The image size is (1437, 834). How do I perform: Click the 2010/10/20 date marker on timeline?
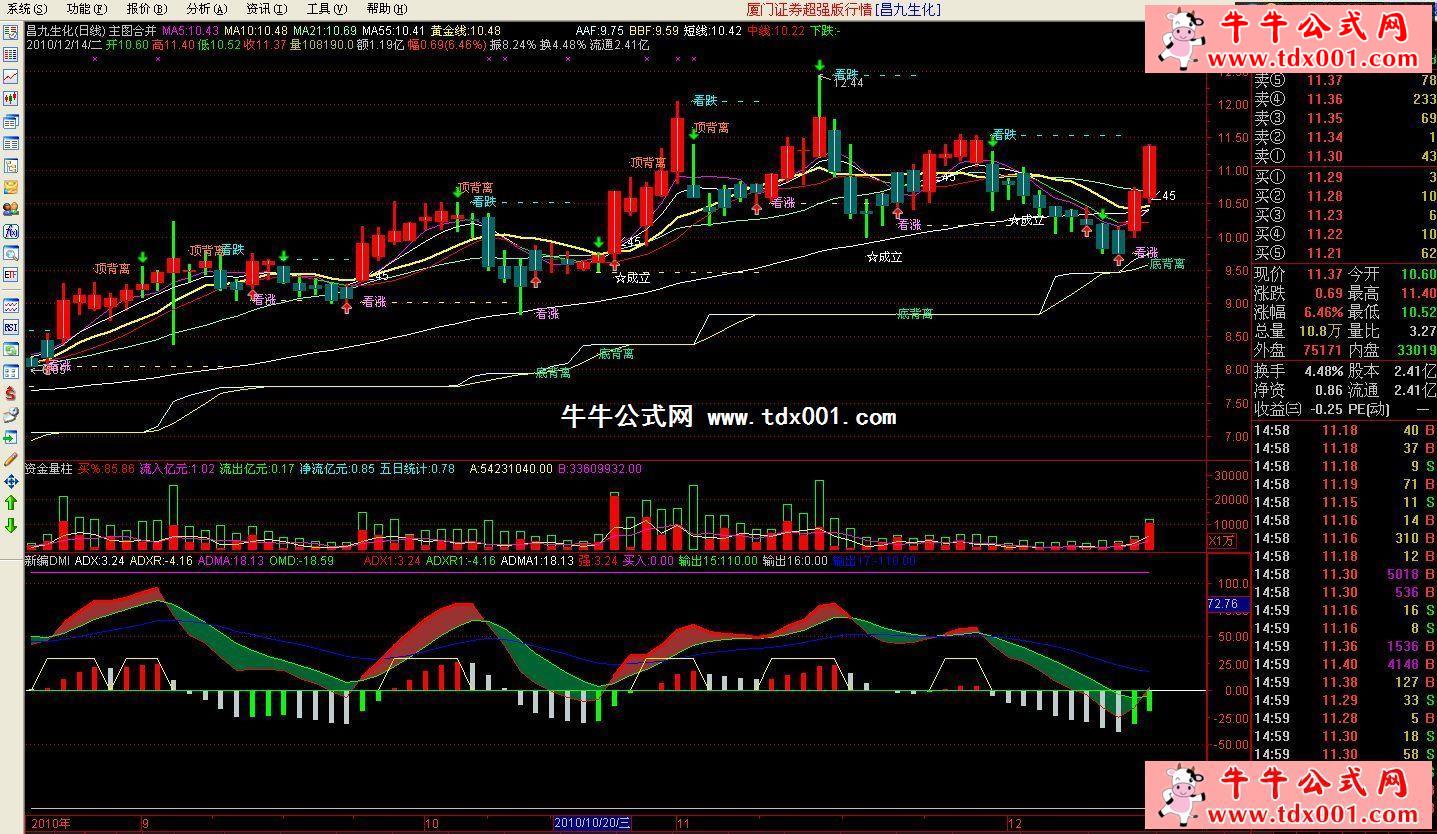[x=593, y=823]
